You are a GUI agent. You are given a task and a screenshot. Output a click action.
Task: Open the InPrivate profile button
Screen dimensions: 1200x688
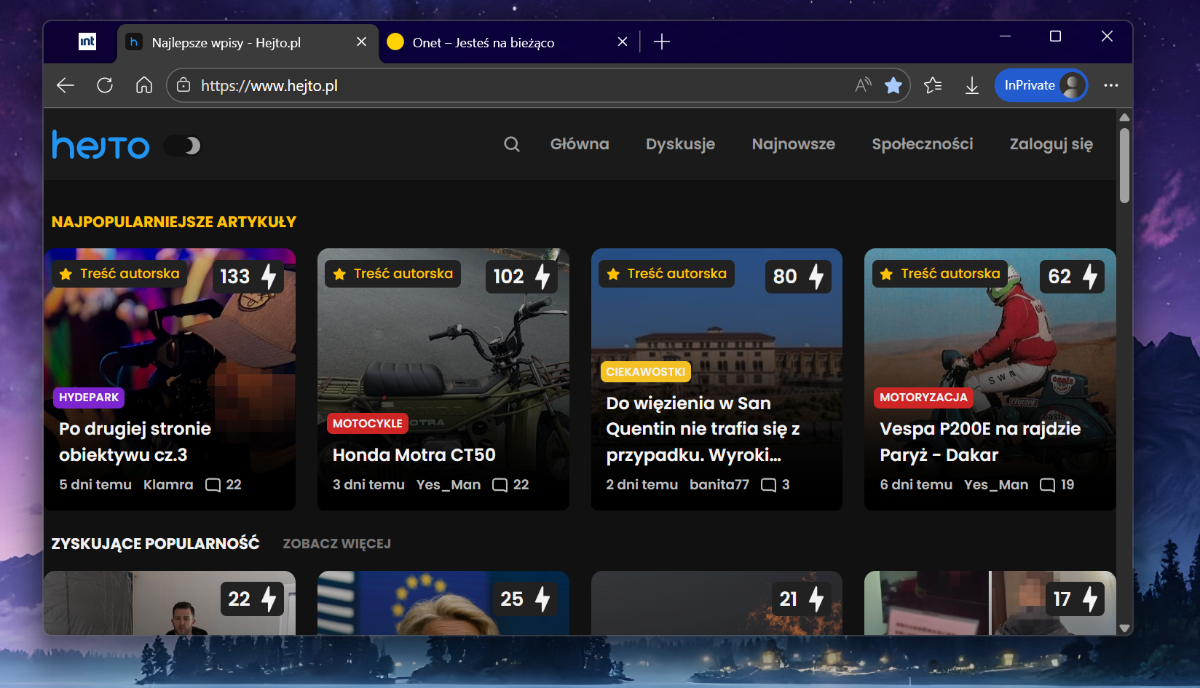[x=1040, y=86]
